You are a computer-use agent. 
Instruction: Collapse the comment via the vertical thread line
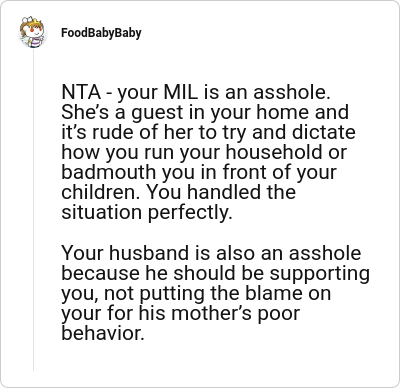(33, 210)
